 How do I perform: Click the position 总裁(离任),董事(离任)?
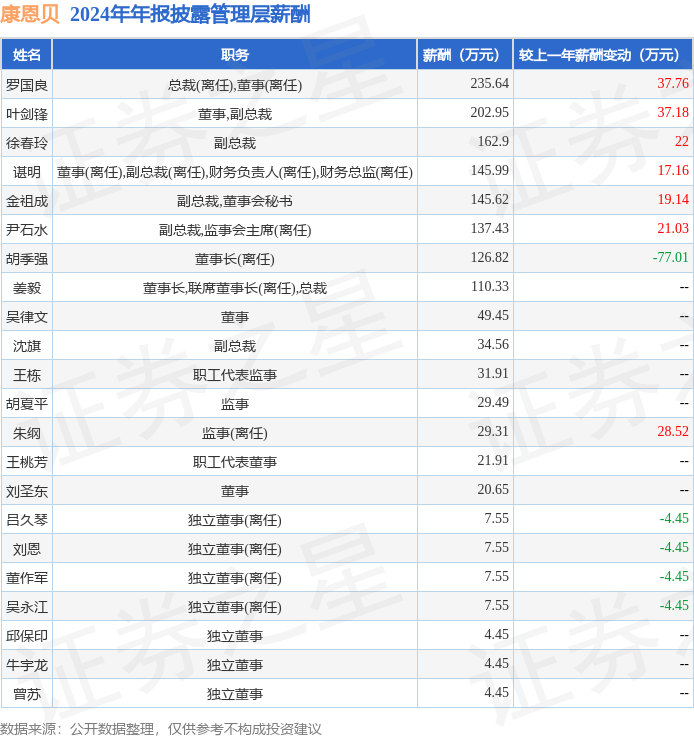point(235,85)
